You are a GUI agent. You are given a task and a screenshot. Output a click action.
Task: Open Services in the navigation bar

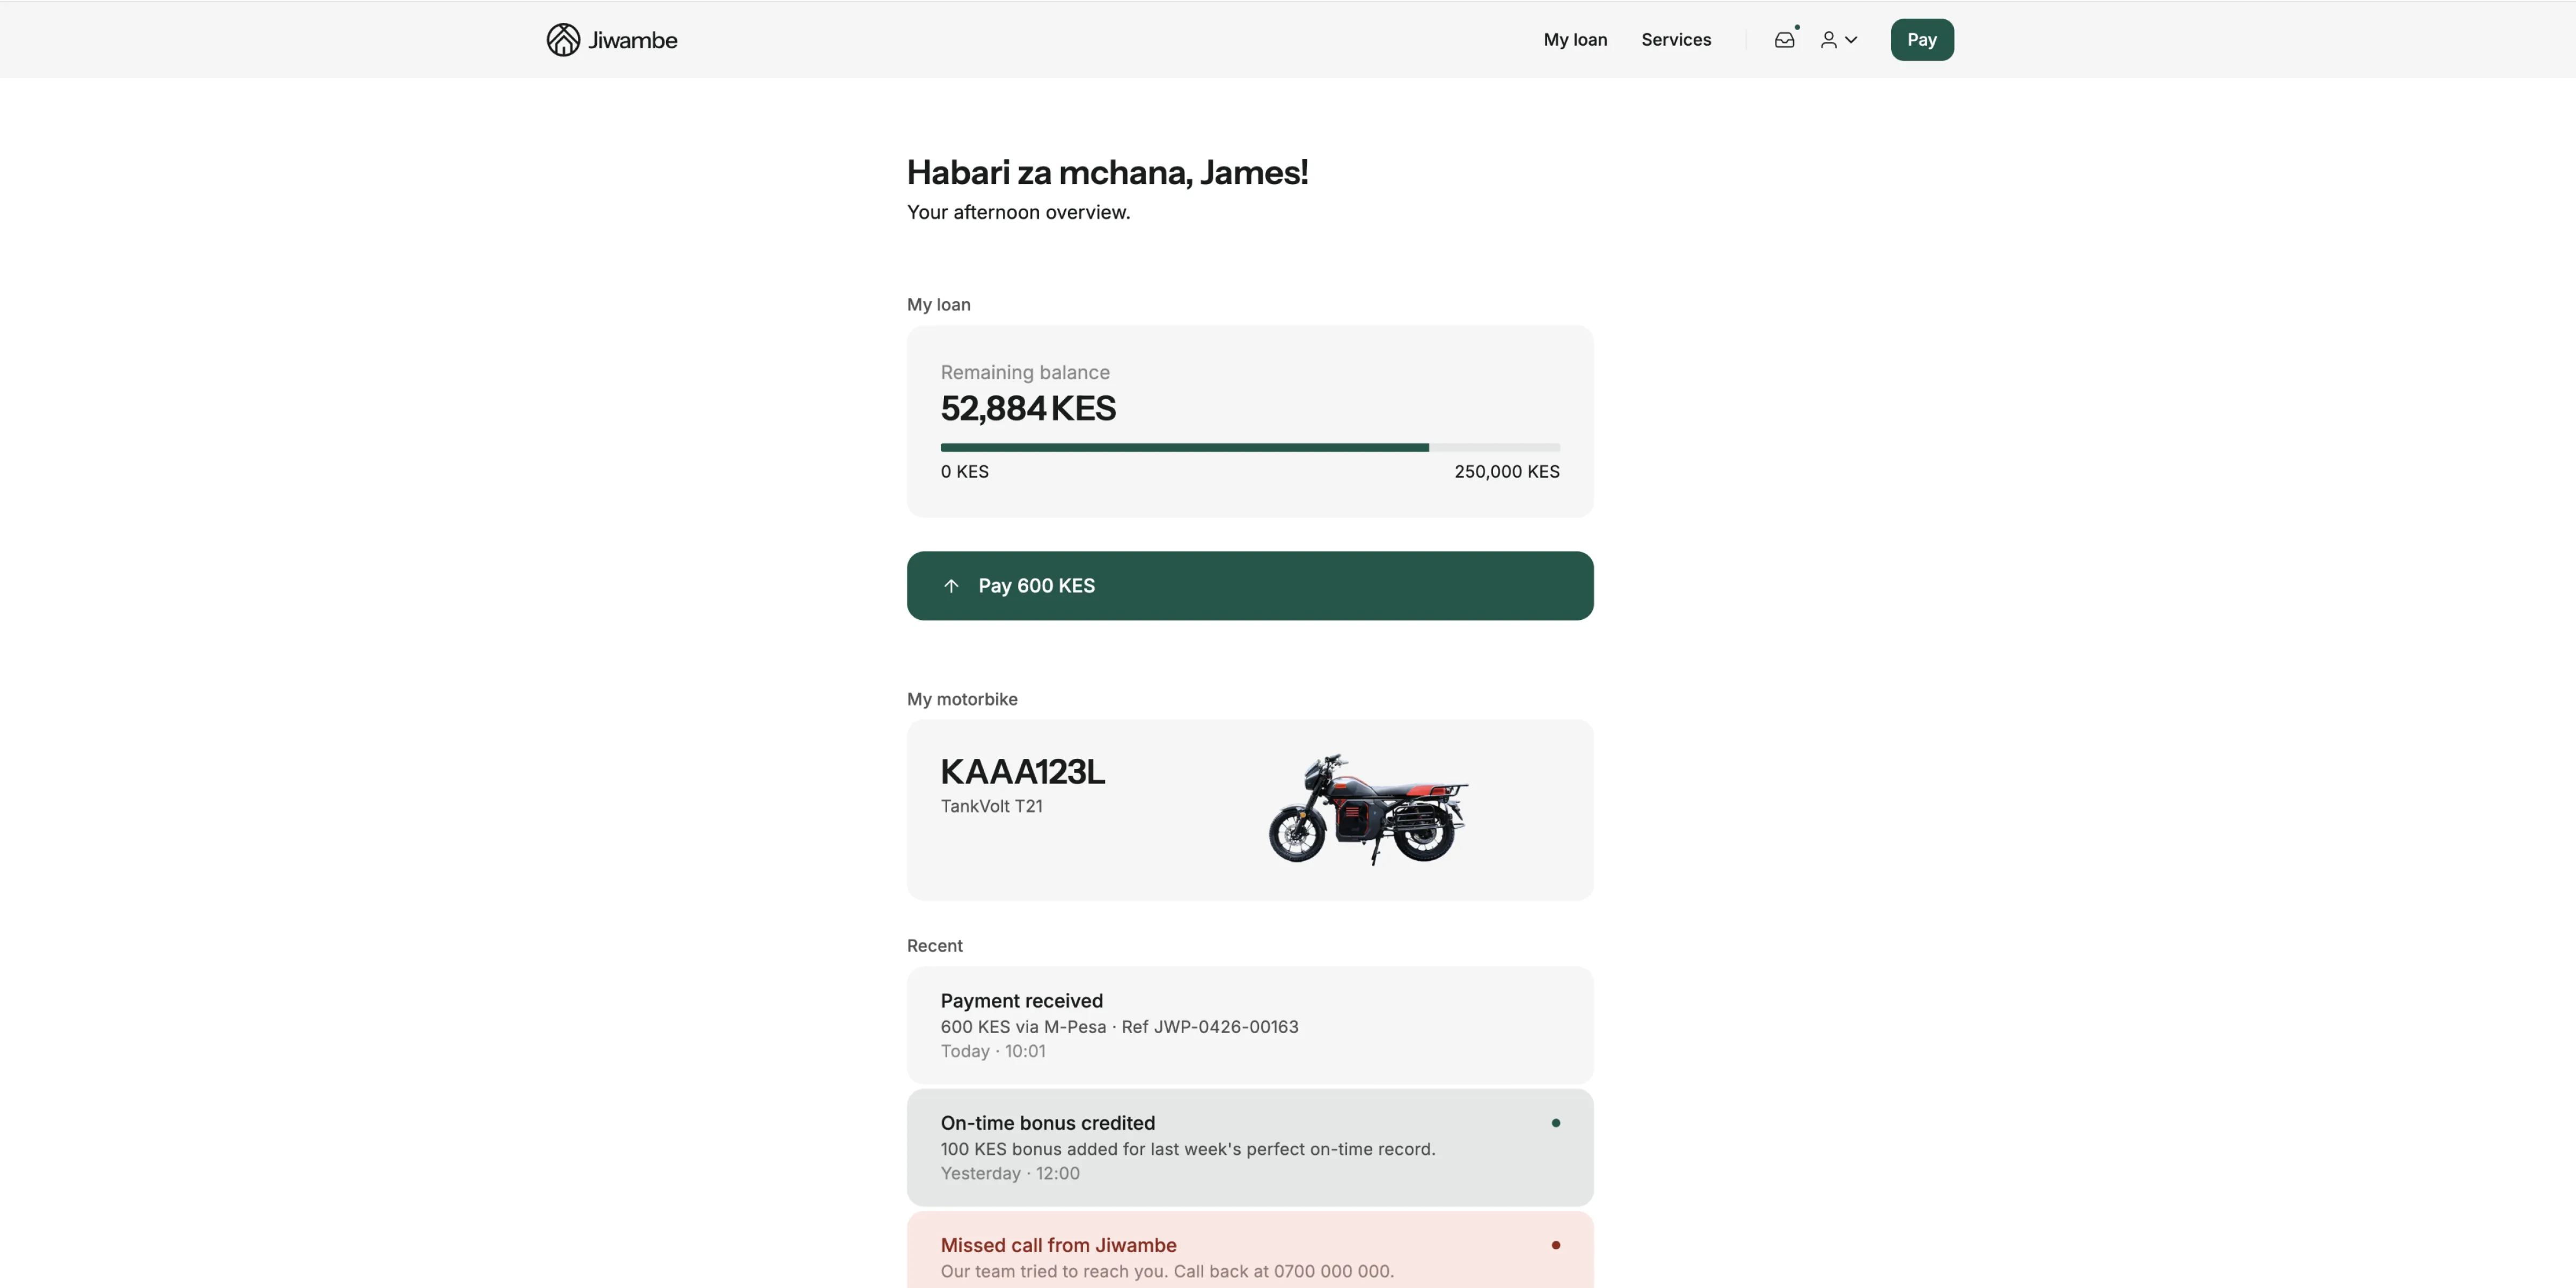[1676, 40]
